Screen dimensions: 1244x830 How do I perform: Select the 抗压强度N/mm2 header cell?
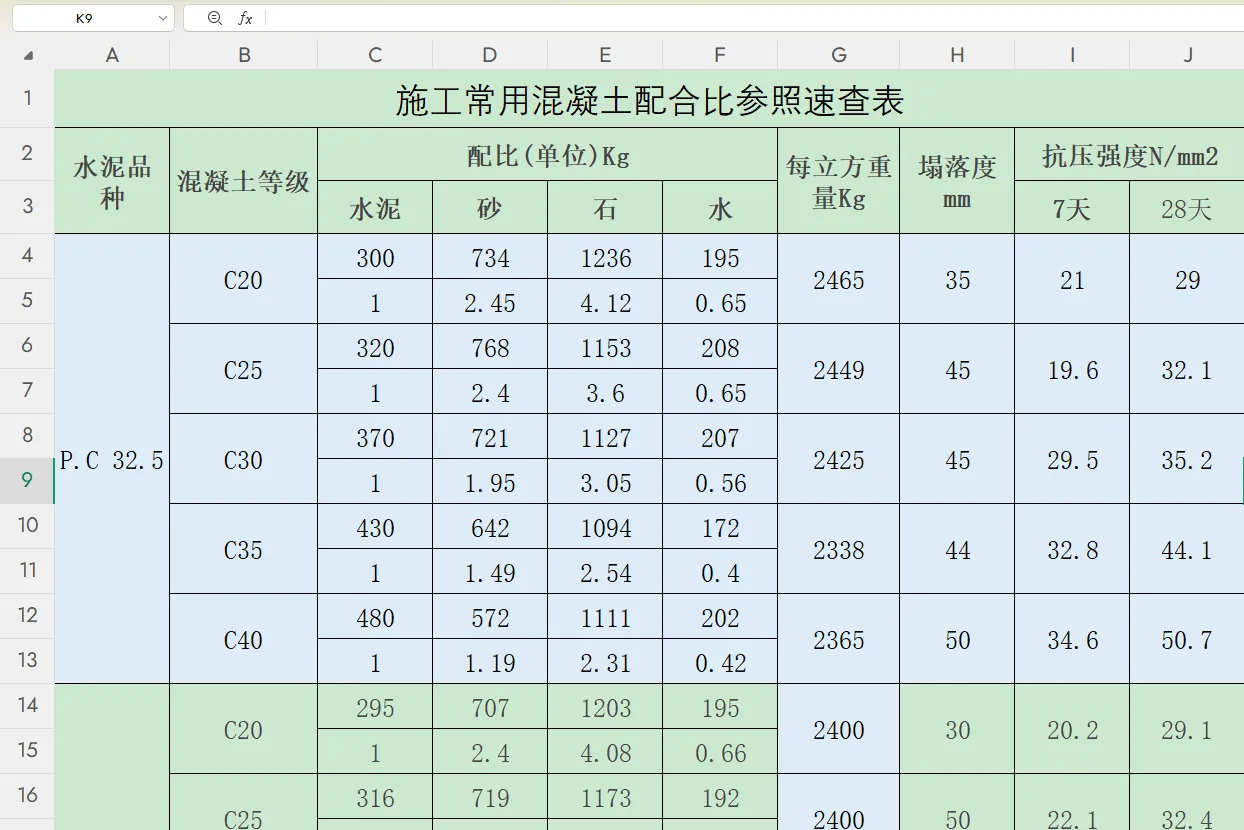(1128, 156)
